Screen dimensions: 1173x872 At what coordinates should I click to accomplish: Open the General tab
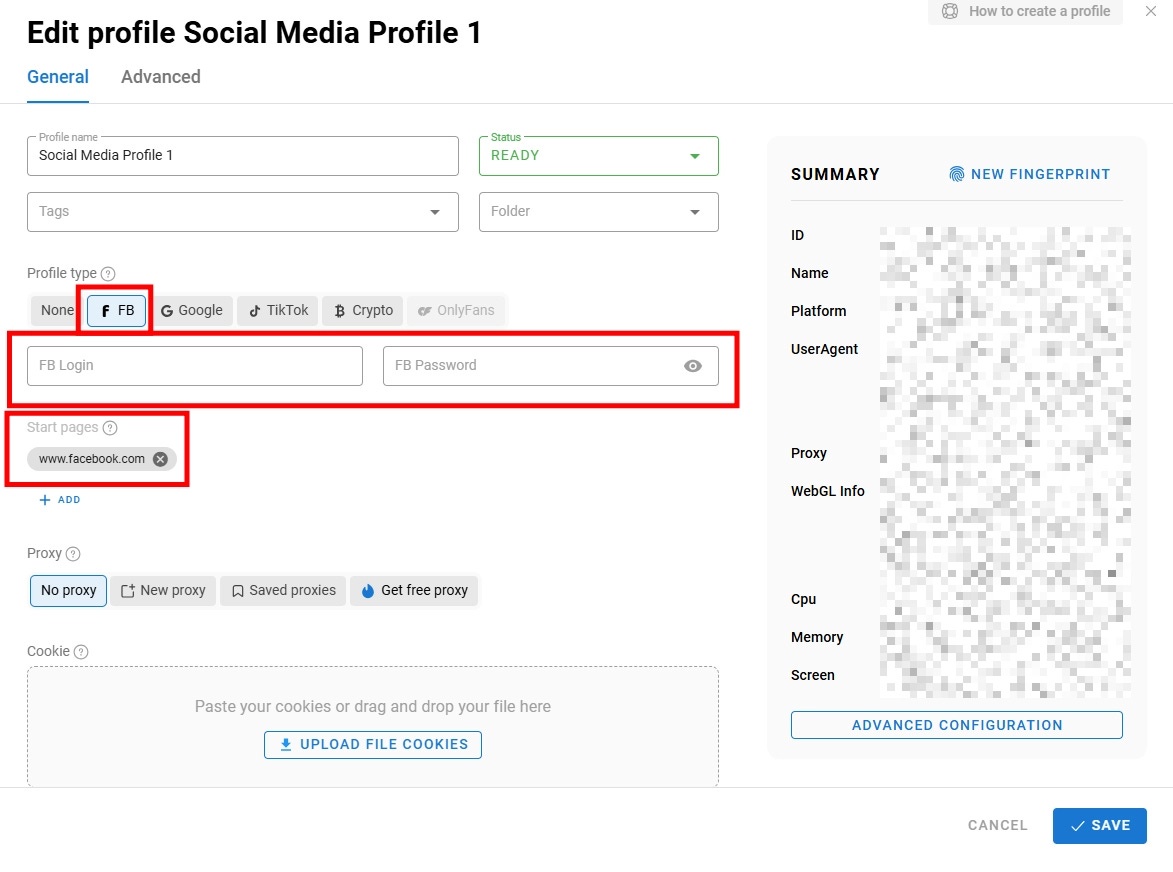57,77
